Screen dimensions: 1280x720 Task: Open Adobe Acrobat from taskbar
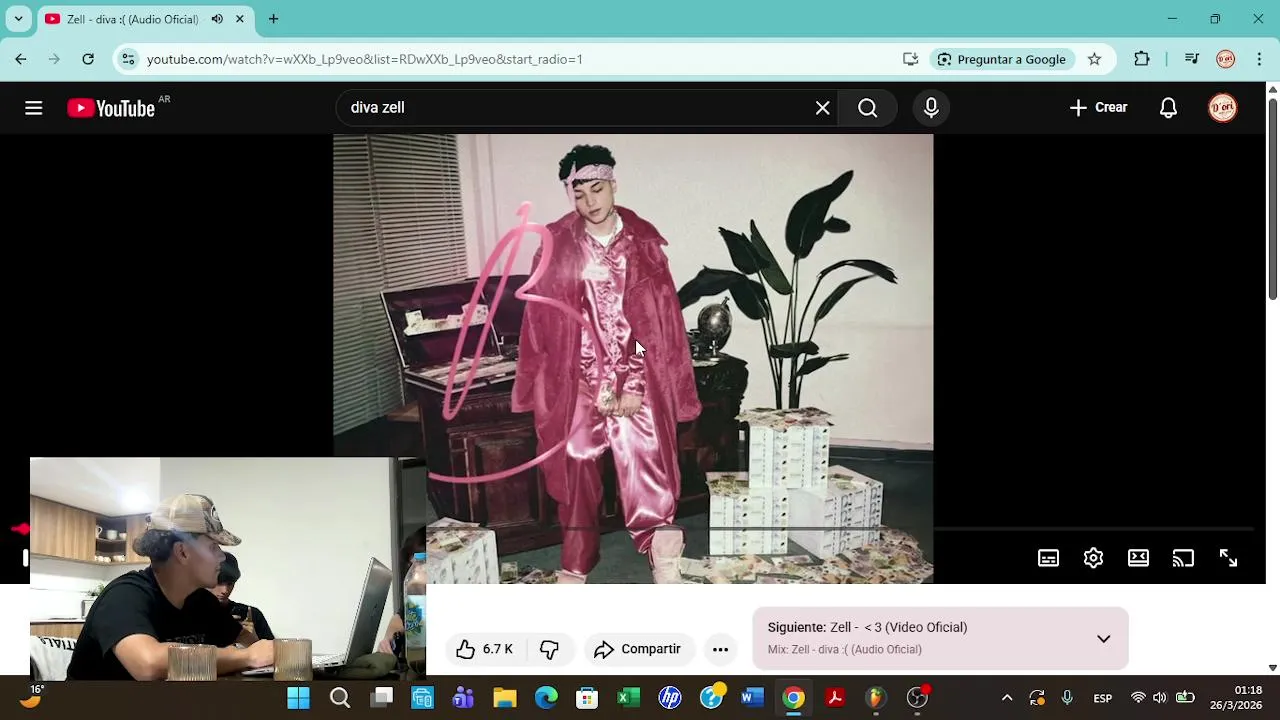coord(835,698)
